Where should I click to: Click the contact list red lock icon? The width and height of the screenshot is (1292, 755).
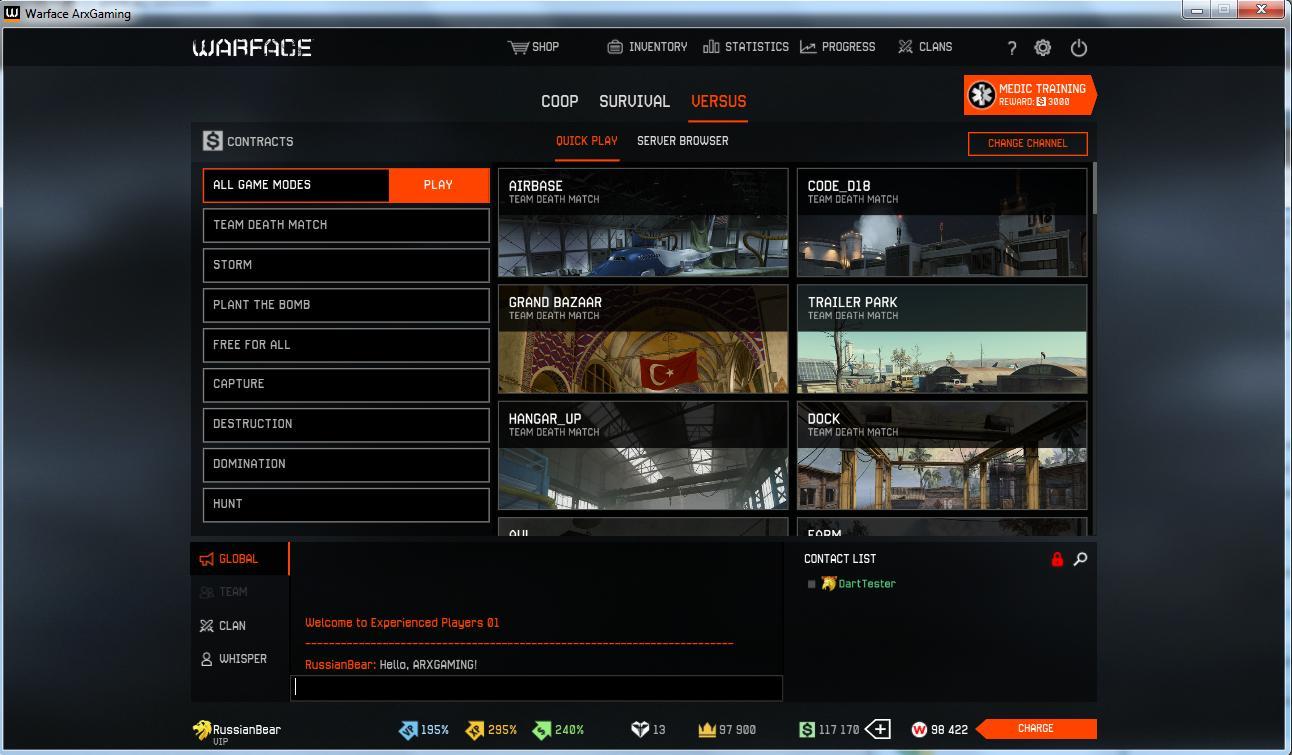coord(1057,559)
